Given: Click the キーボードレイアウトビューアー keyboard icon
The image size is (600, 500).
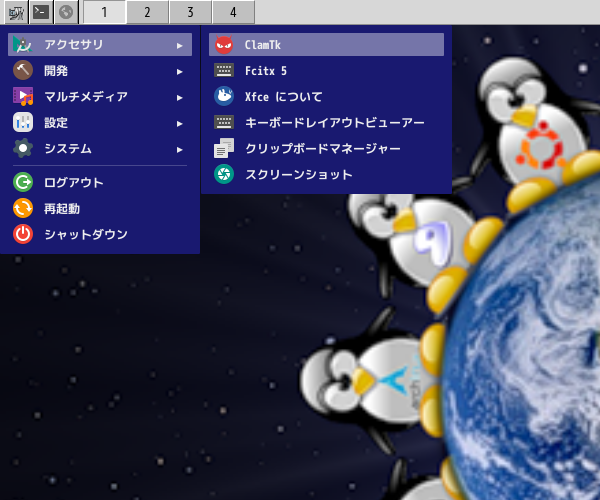Looking at the screenshot, I should (x=224, y=122).
